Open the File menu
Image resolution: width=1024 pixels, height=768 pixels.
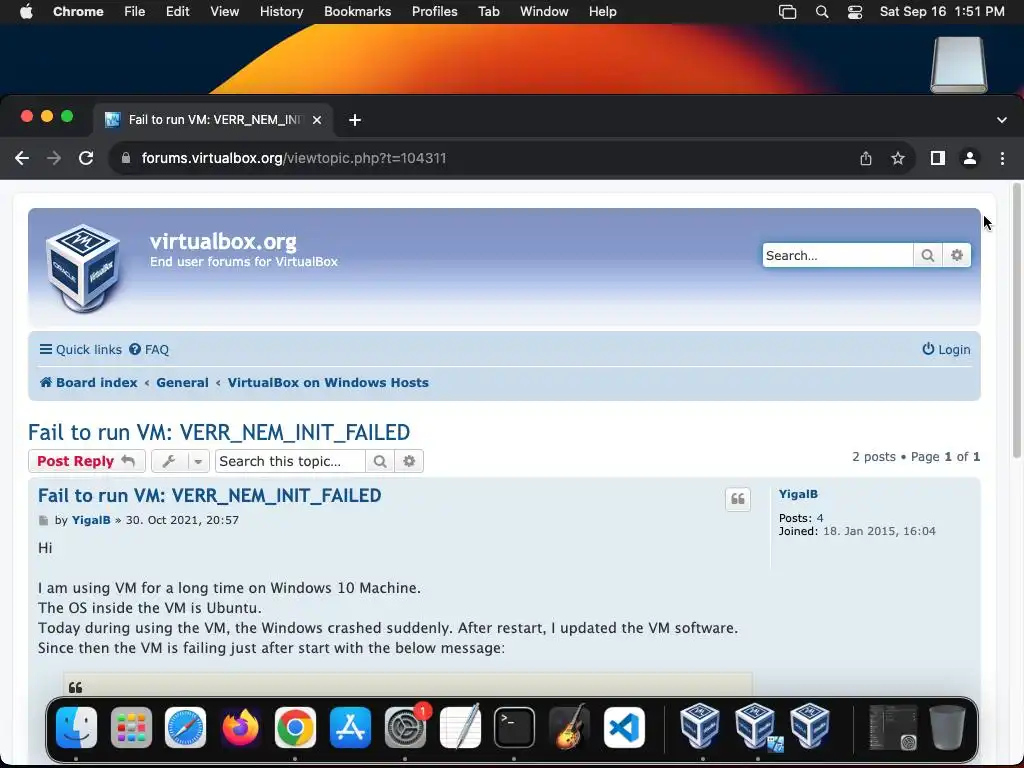pyautogui.click(x=135, y=12)
